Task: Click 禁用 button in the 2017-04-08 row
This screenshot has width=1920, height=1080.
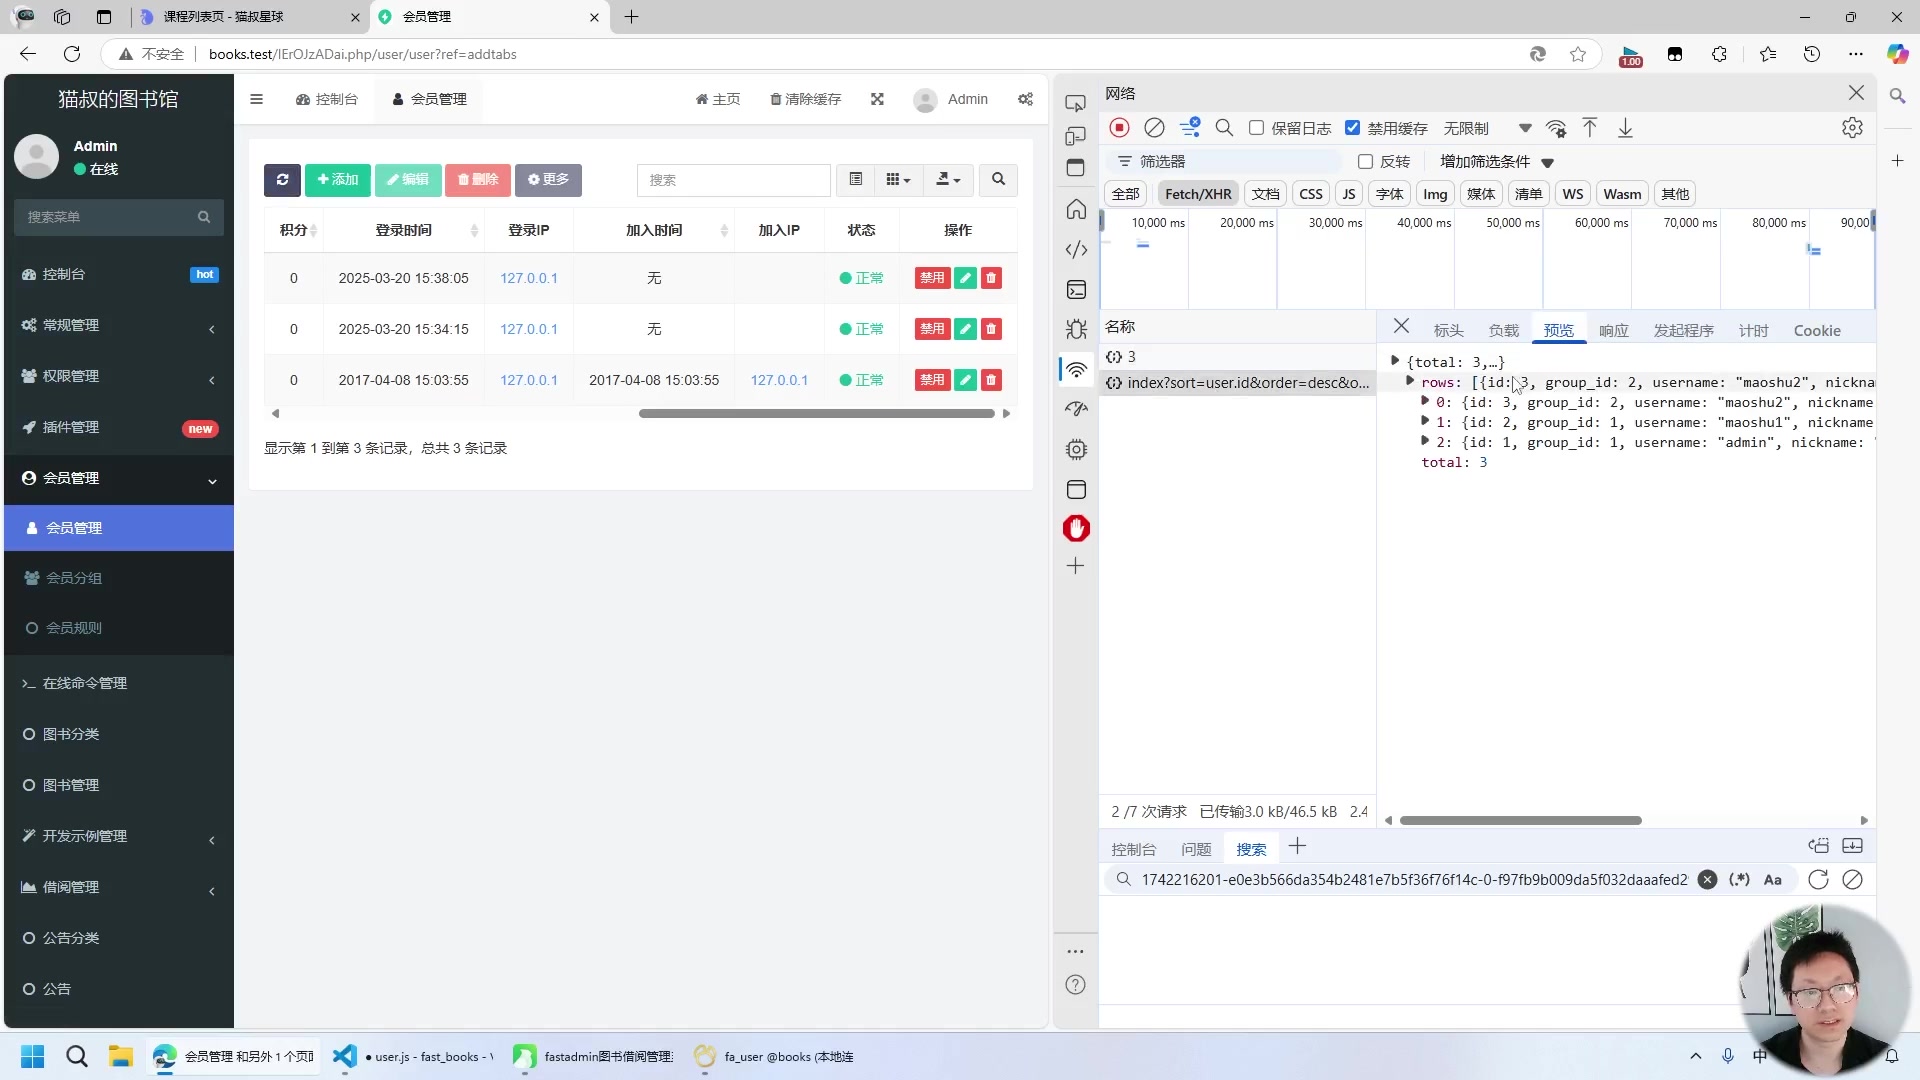Action: coord(932,380)
